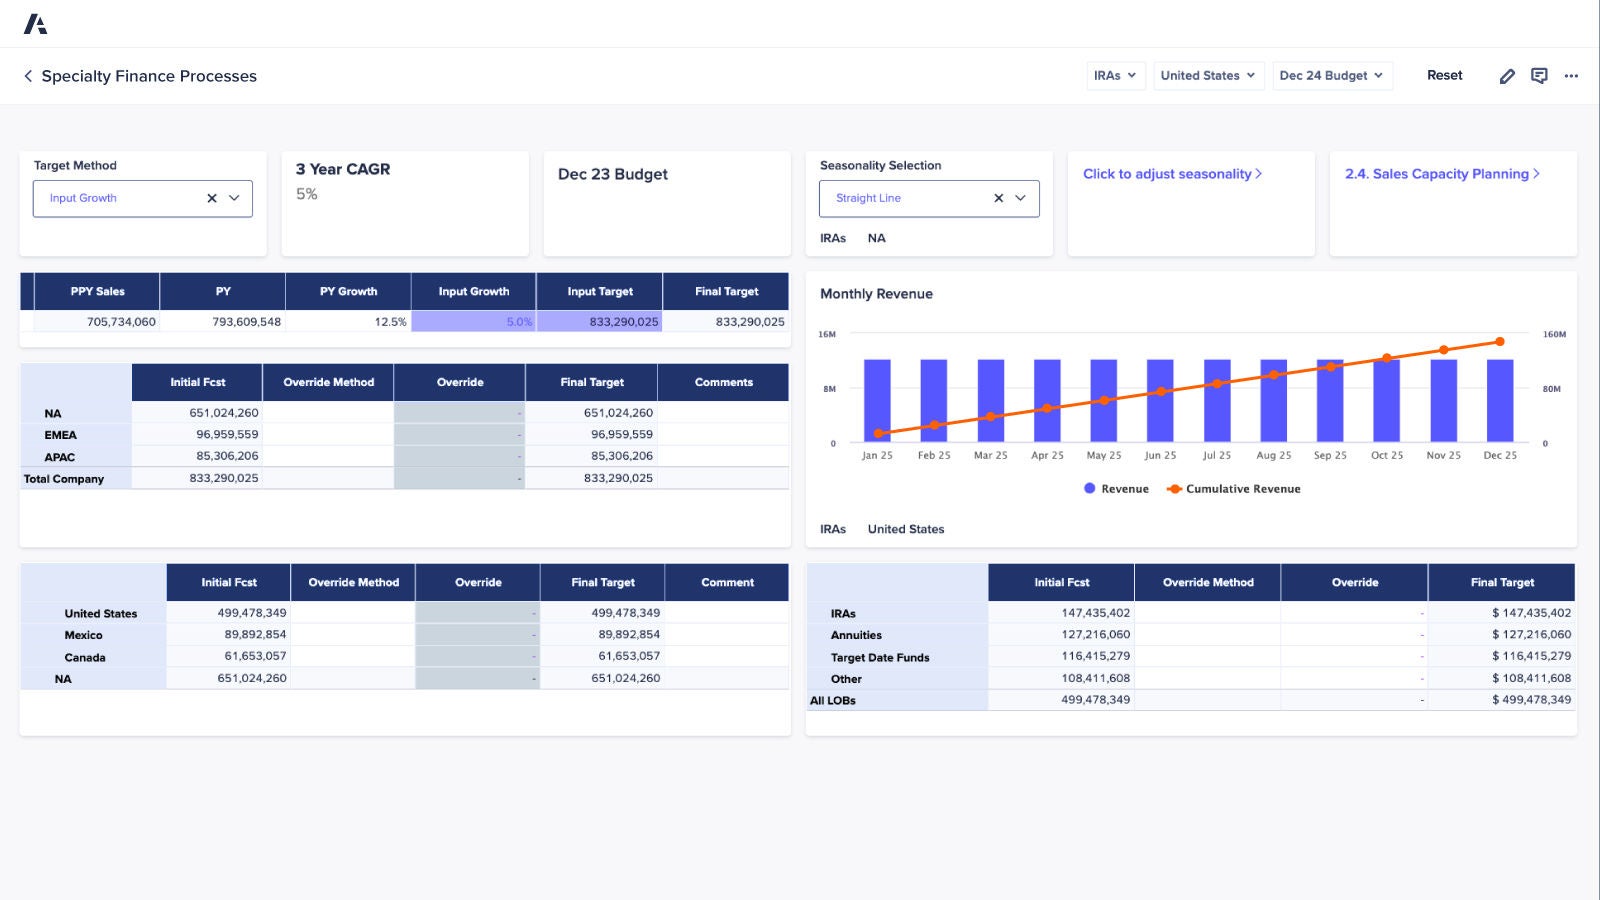Viewport: 1600px width, 900px height.
Task: Clear the Straight Line selection with the X icon
Action: pyautogui.click(x=998, y=198)
